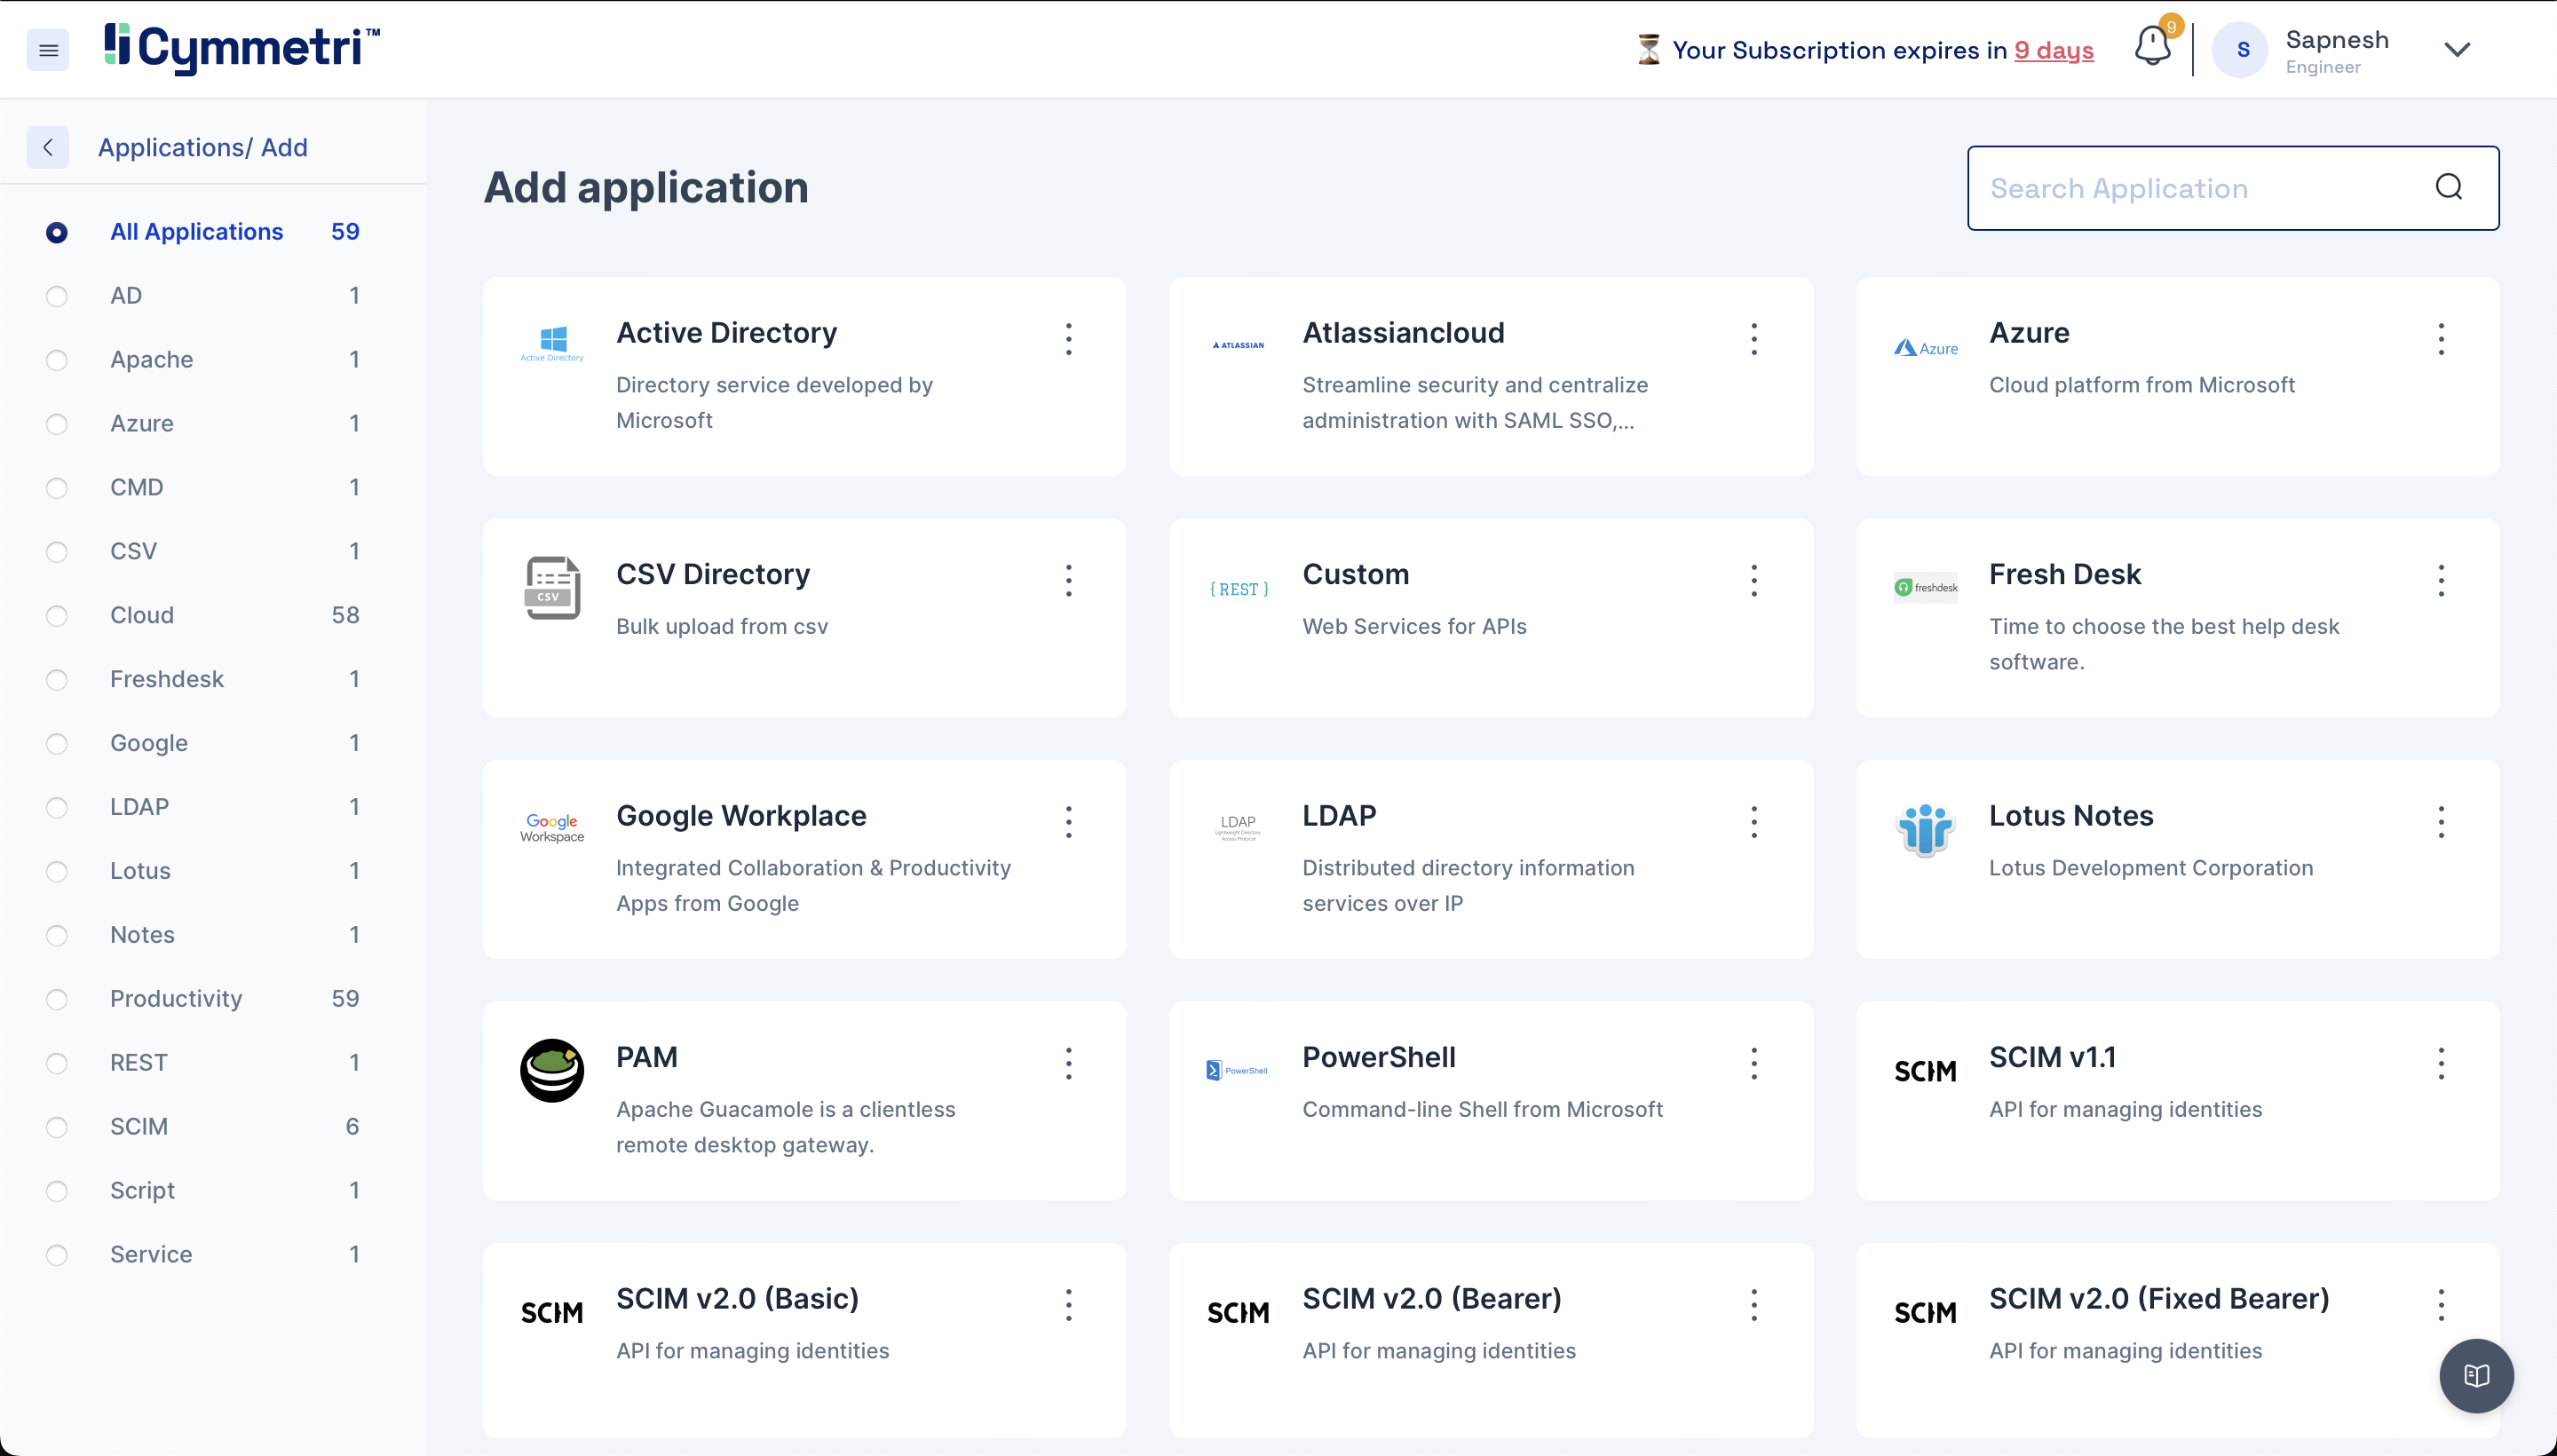Click the Active Directory Windows logo
The height and width of the screenshot is (1456, 2557).
tap(552, 342)
